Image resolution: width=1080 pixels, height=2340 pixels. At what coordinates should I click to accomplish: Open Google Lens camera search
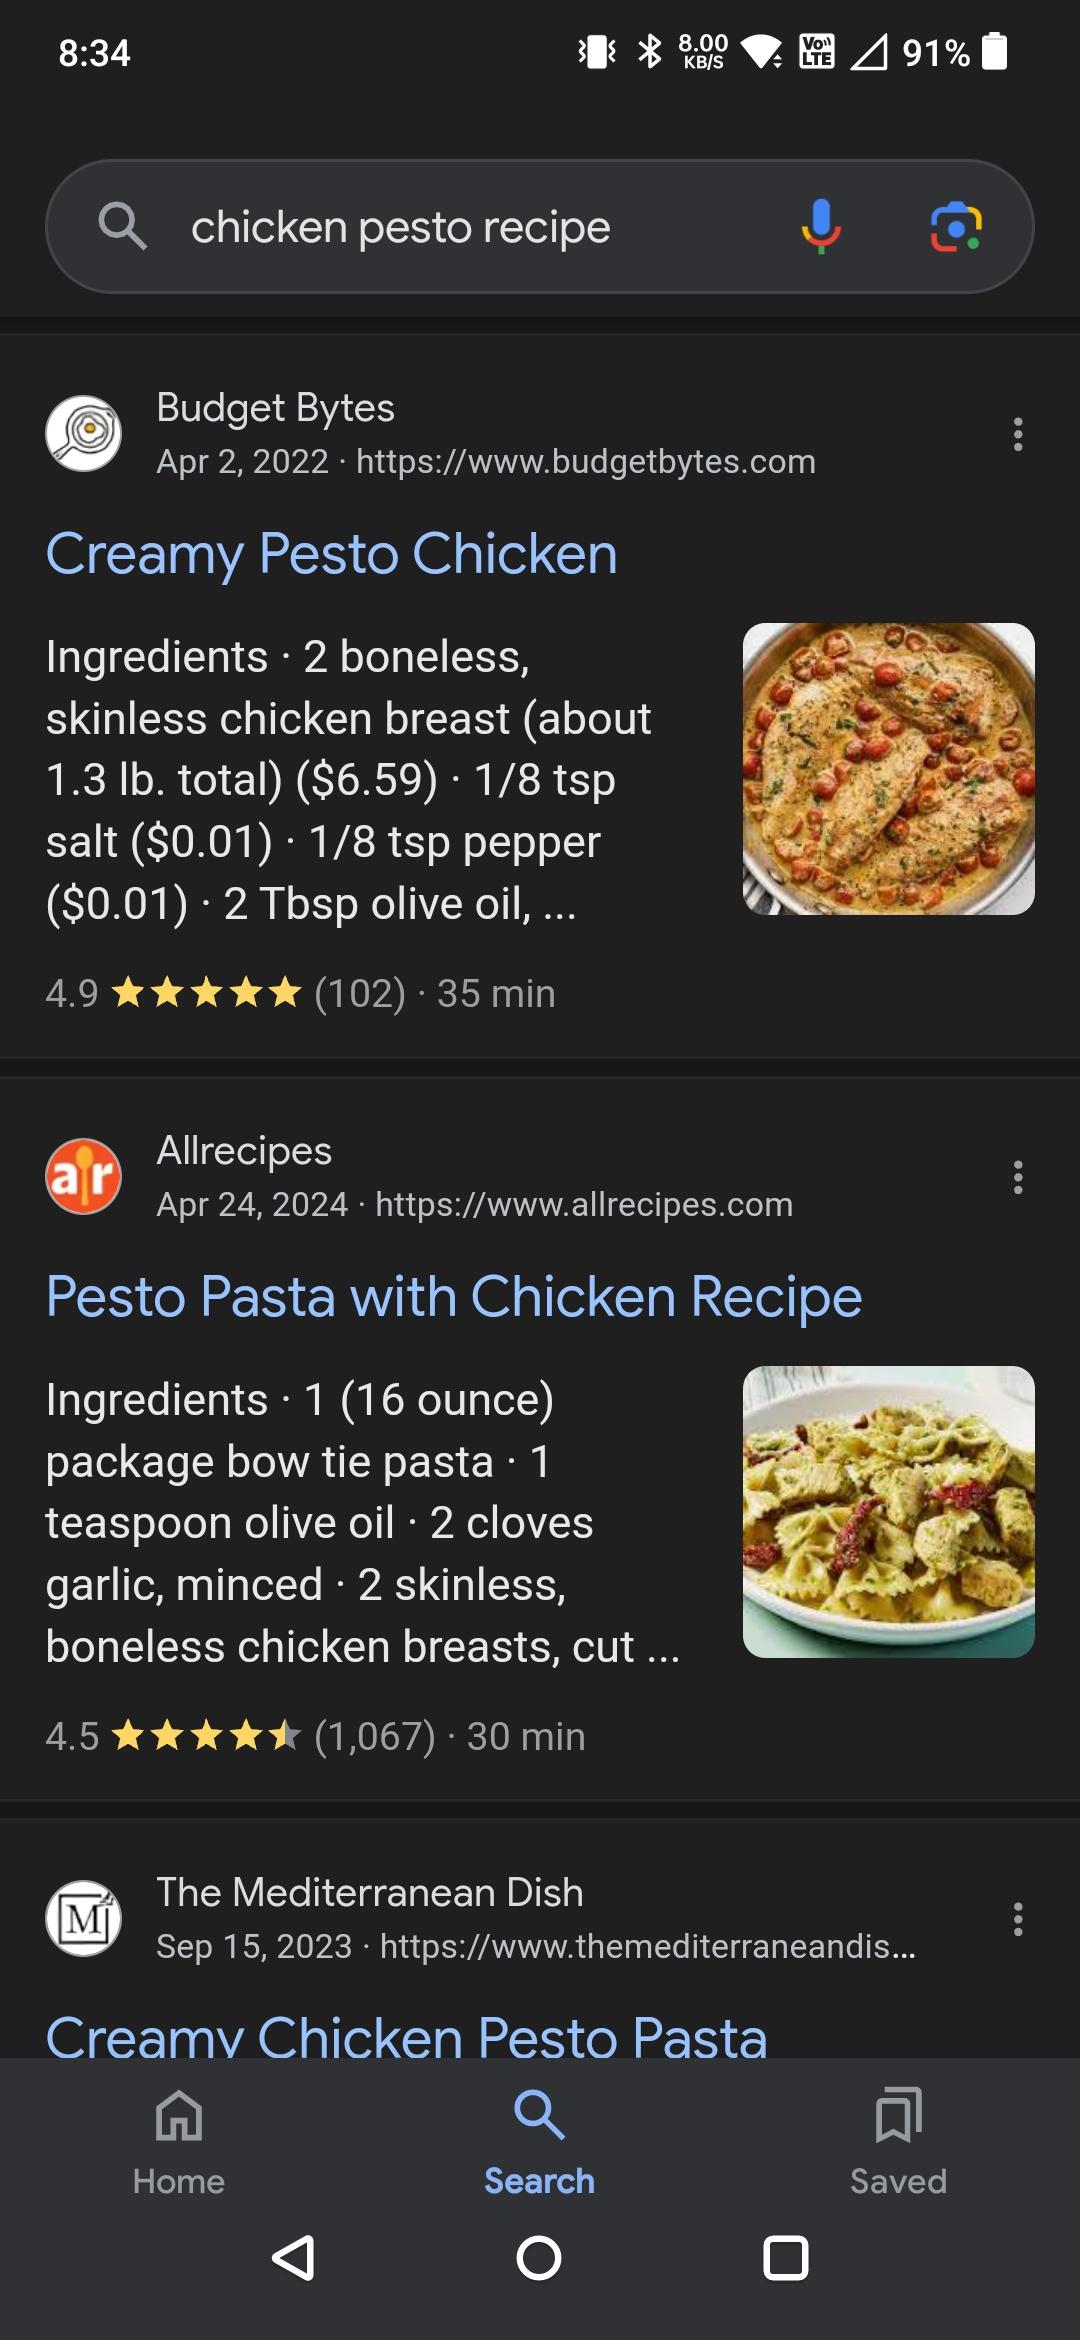(x=956, y=227)
